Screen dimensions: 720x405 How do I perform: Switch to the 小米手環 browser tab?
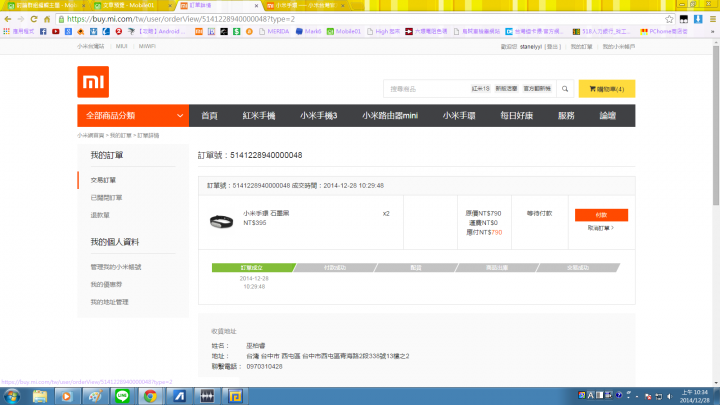pos(305,6)
